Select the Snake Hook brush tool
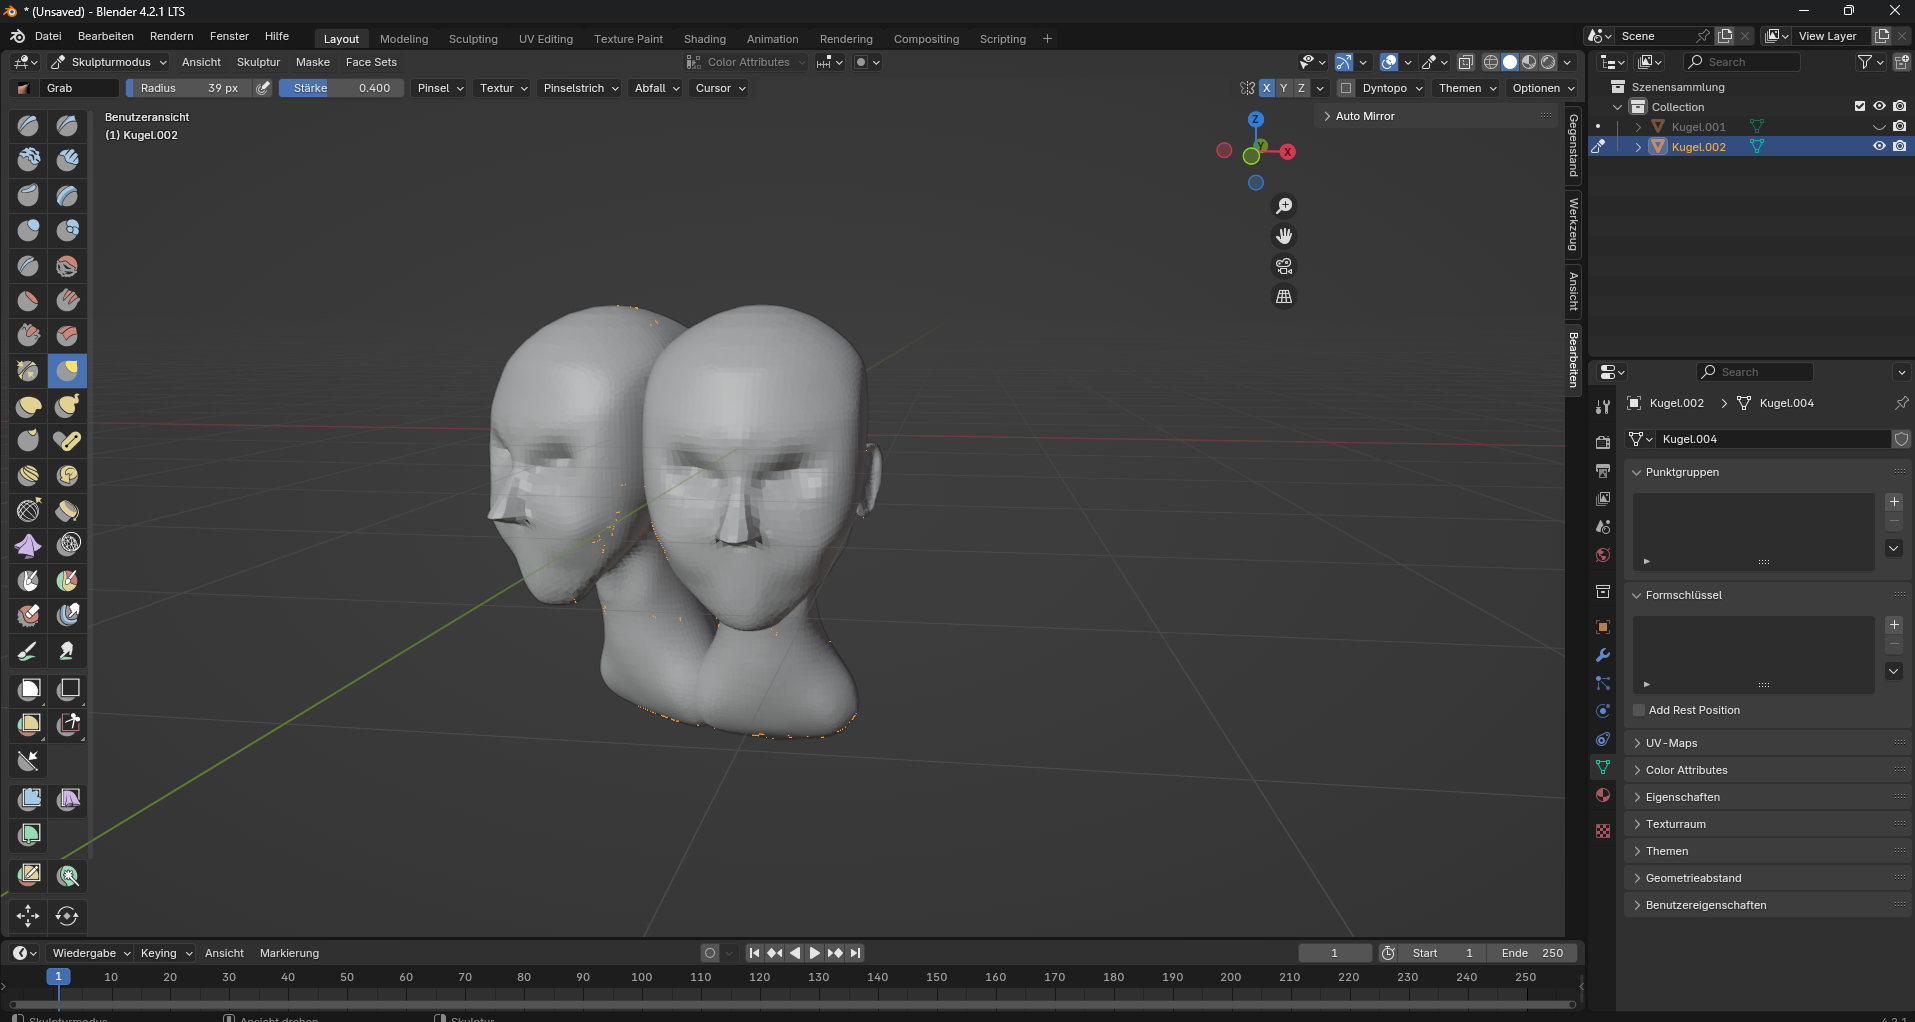 (67, 406)
